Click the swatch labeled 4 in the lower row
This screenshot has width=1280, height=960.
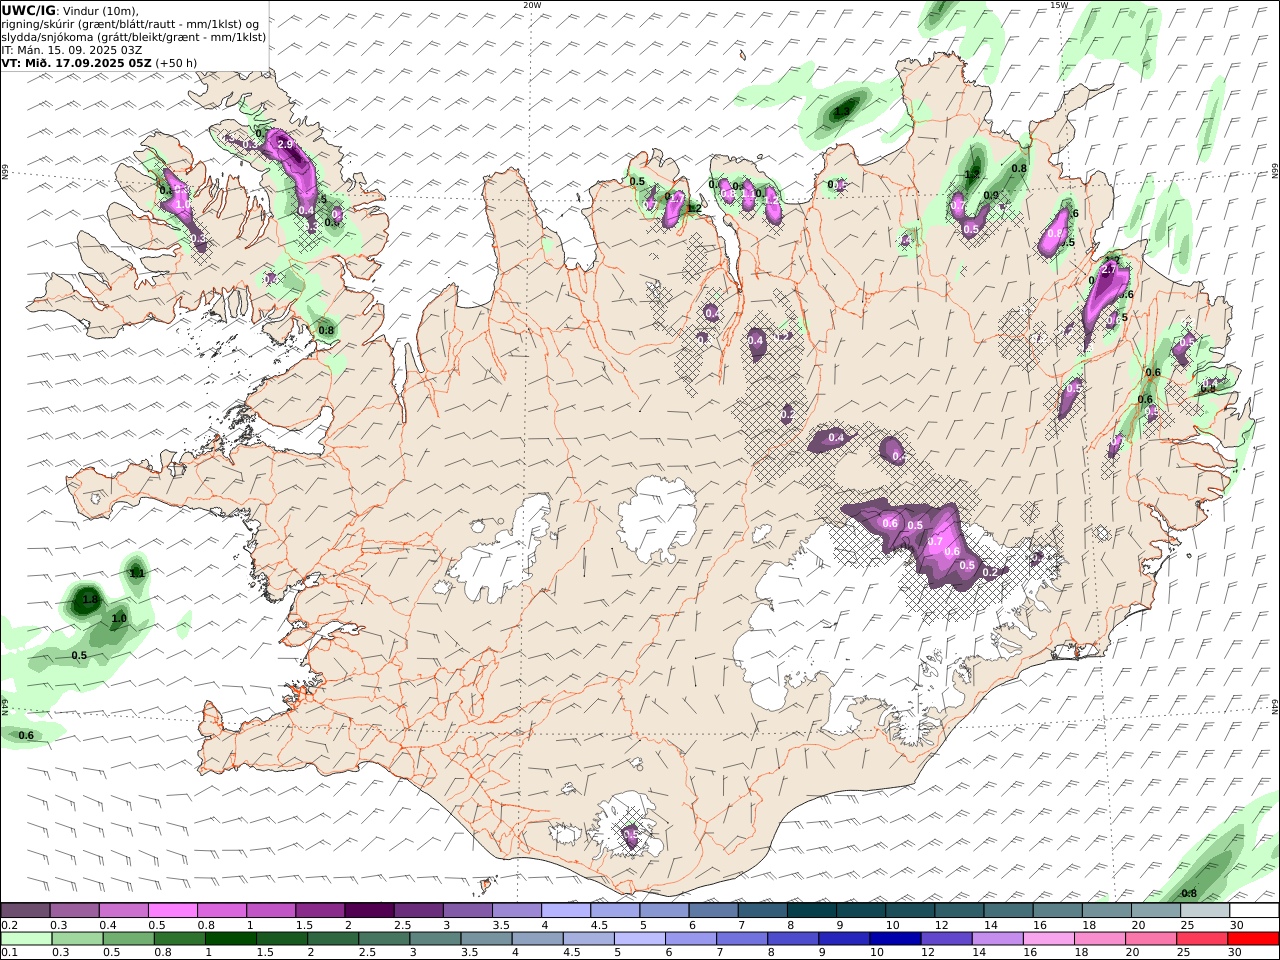coord(537,938)
